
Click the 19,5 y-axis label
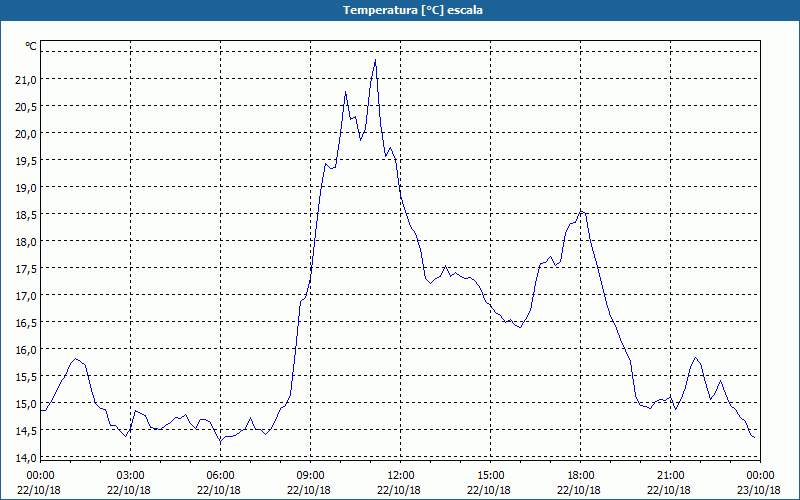(x=28, y=160)
